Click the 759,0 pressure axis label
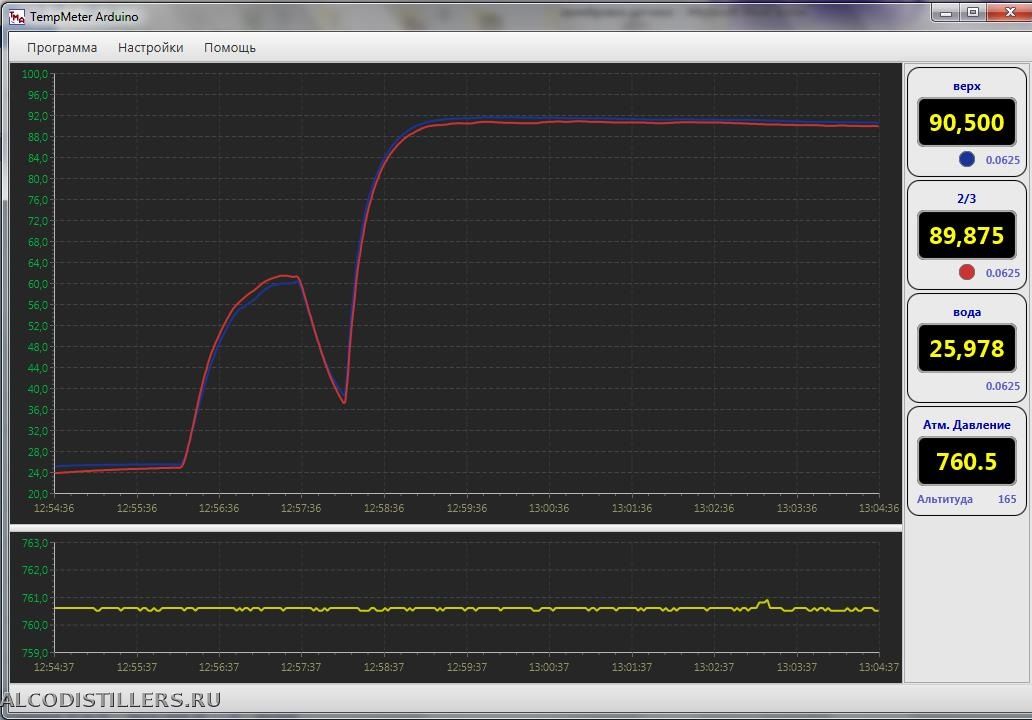 pyautogui.click(x=35, y=653)
